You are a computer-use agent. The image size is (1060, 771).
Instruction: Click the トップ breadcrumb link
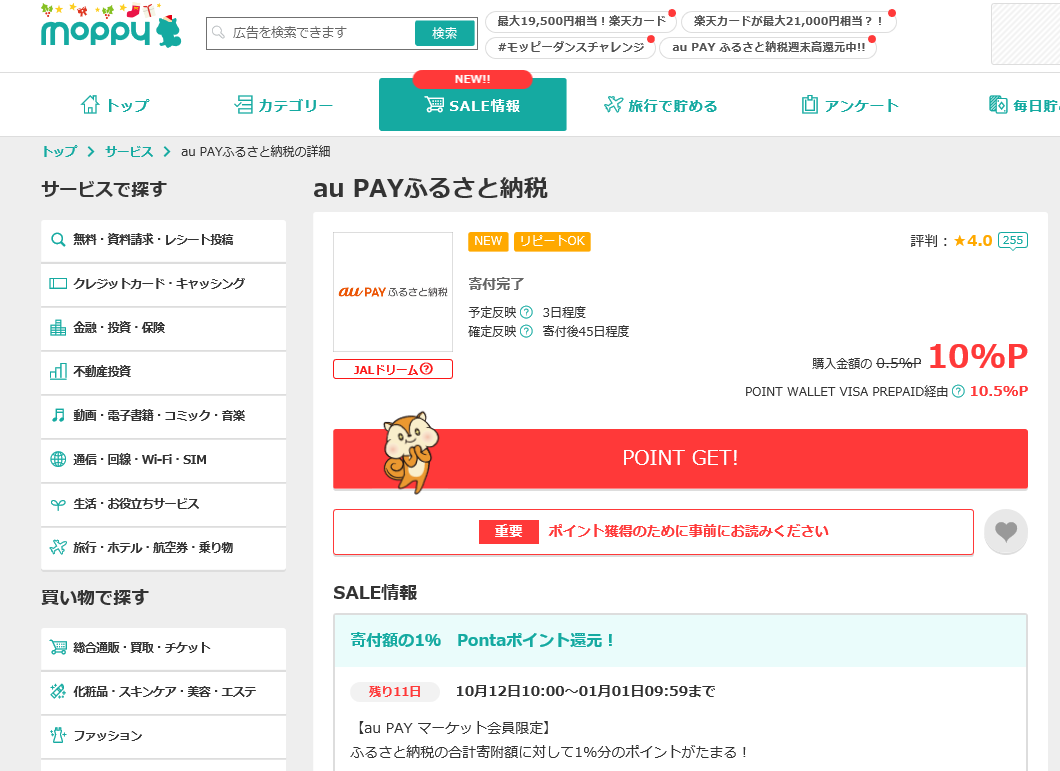[x=59, y=151]
